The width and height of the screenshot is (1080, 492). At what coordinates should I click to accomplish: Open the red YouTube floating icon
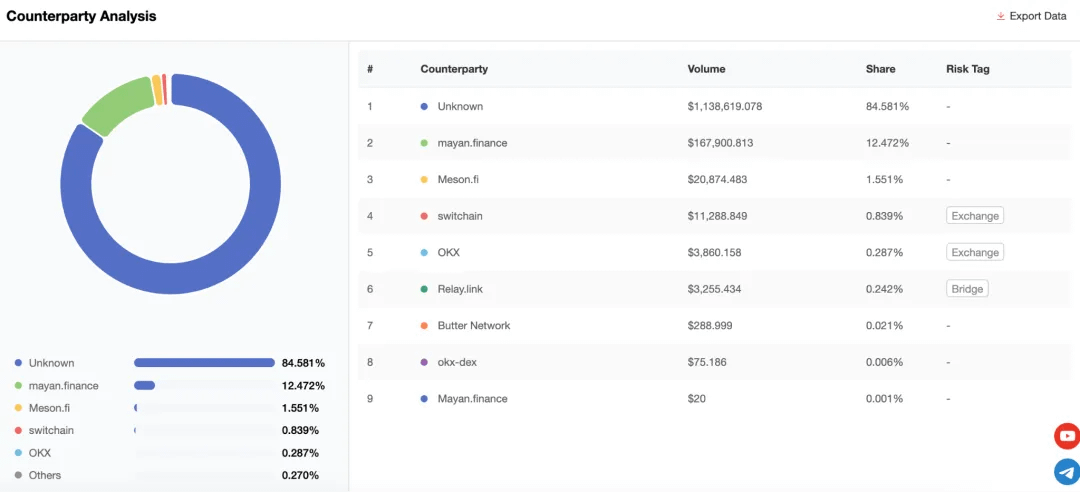pyautogui.click(x=1067, y=436)
